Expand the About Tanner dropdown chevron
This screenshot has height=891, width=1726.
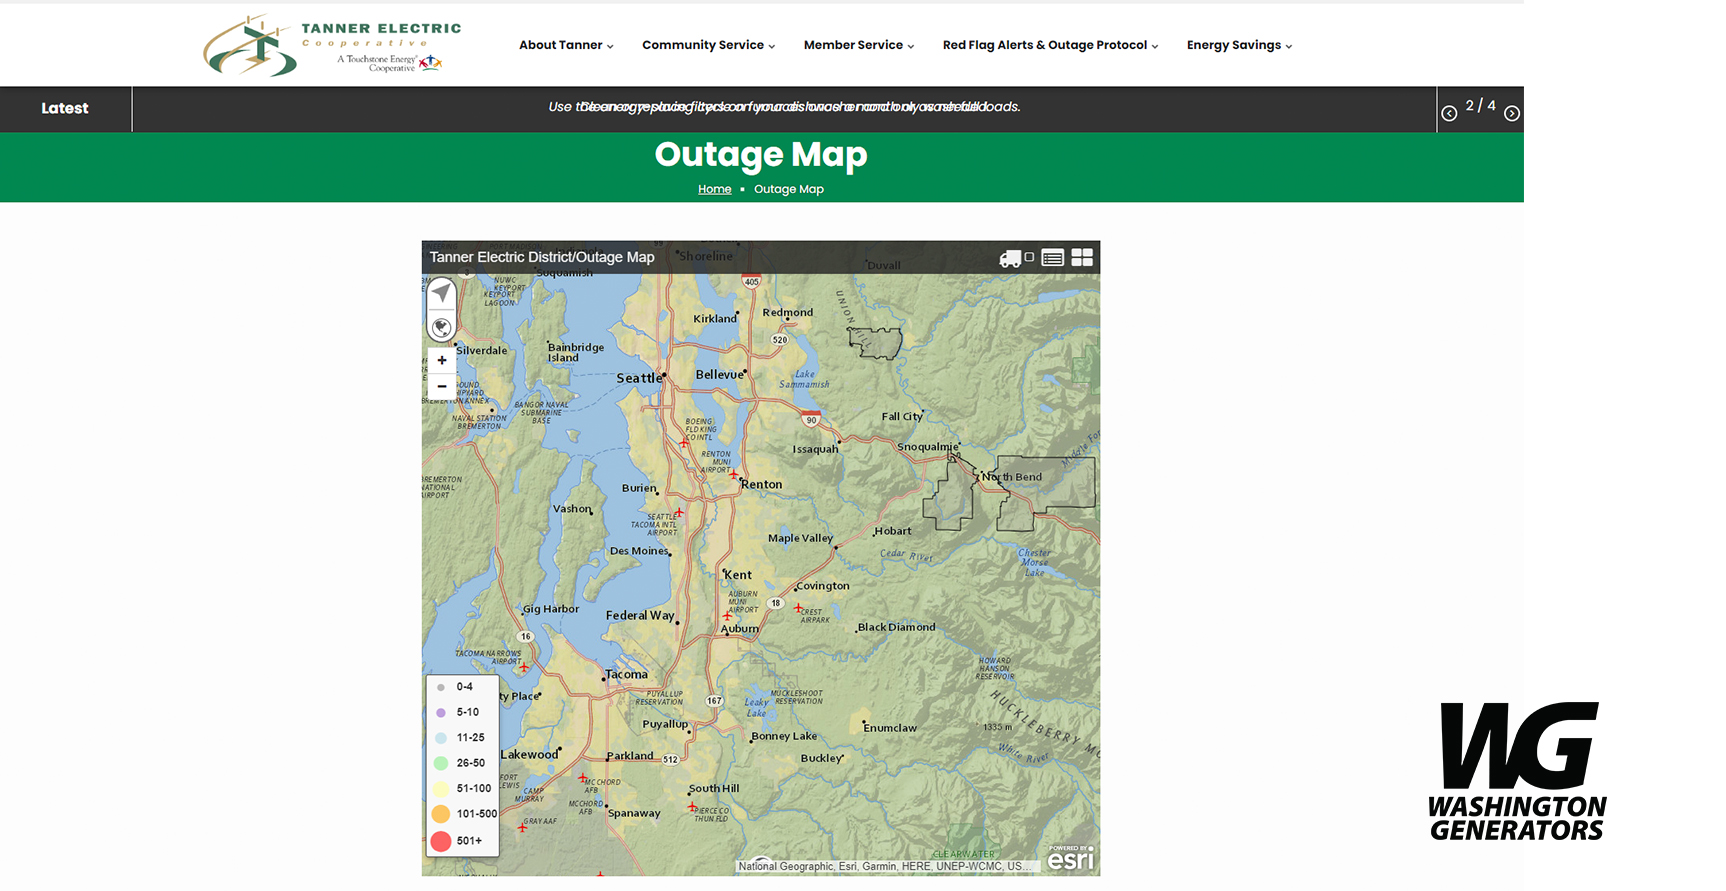coord(610,46)
